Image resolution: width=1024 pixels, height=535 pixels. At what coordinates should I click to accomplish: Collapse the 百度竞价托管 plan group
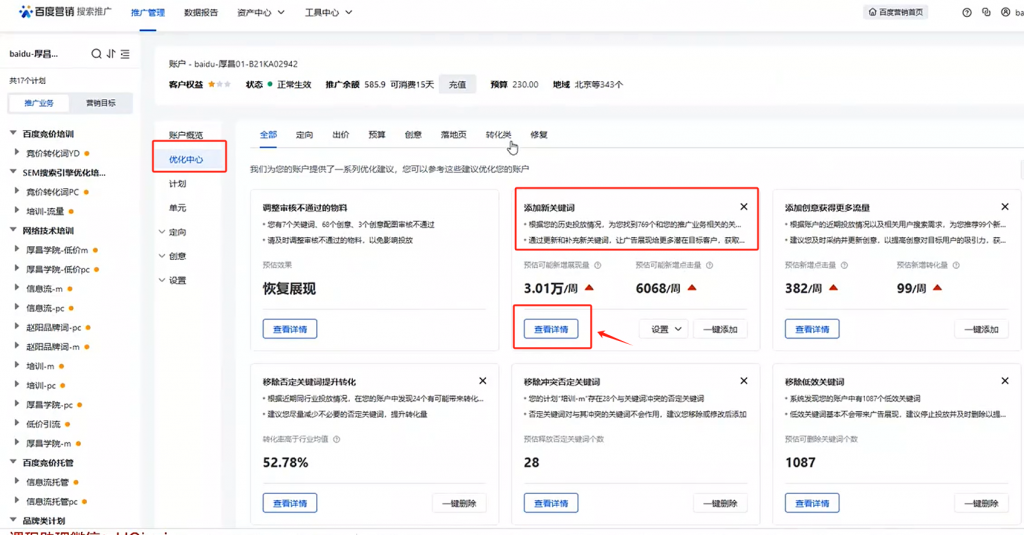pos(13,462)
